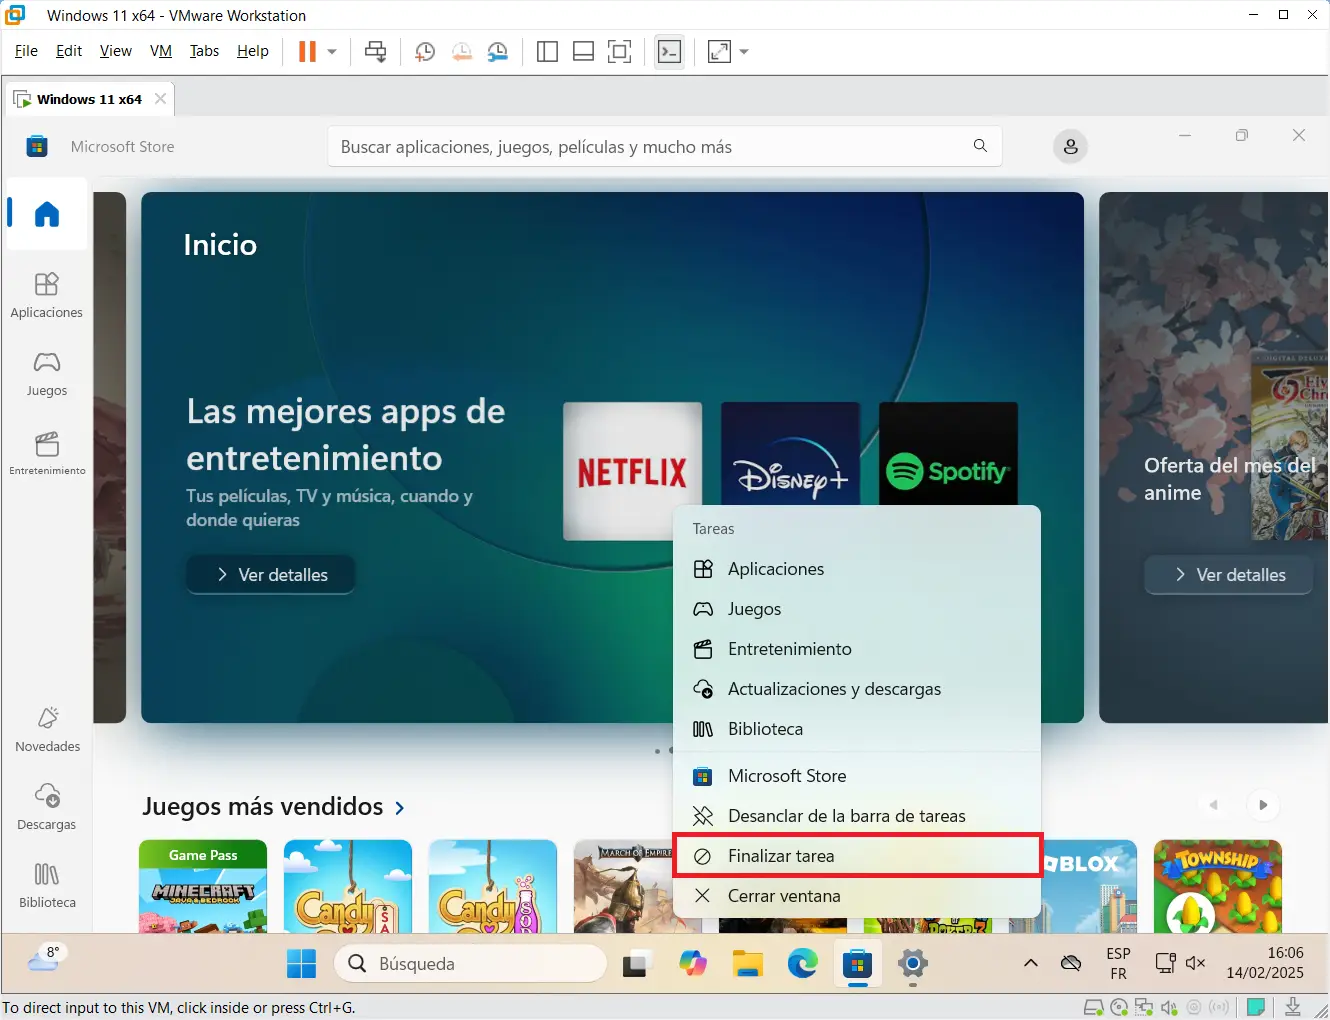
Task: Open the View menu in VMware
Action: point(116,51)
